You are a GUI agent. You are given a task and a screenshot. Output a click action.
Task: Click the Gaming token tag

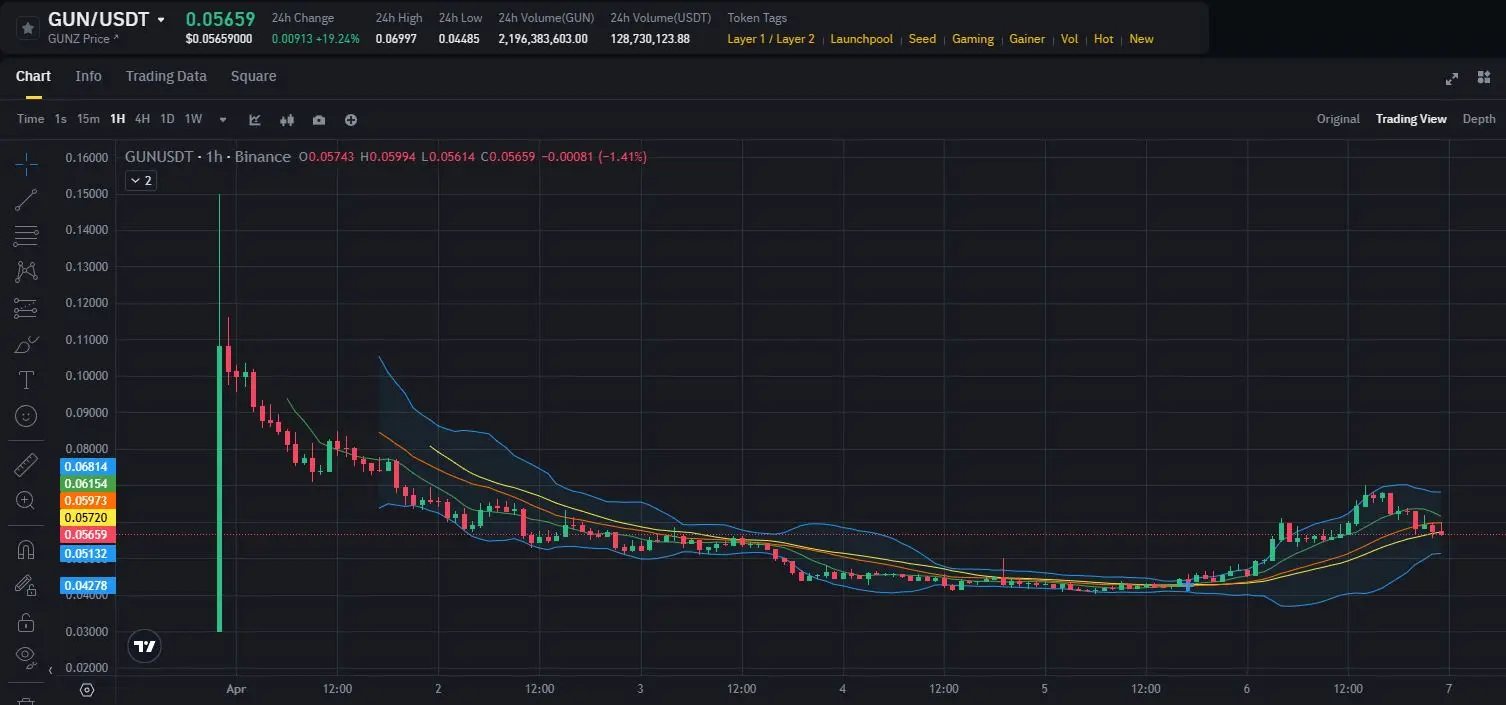973,39
